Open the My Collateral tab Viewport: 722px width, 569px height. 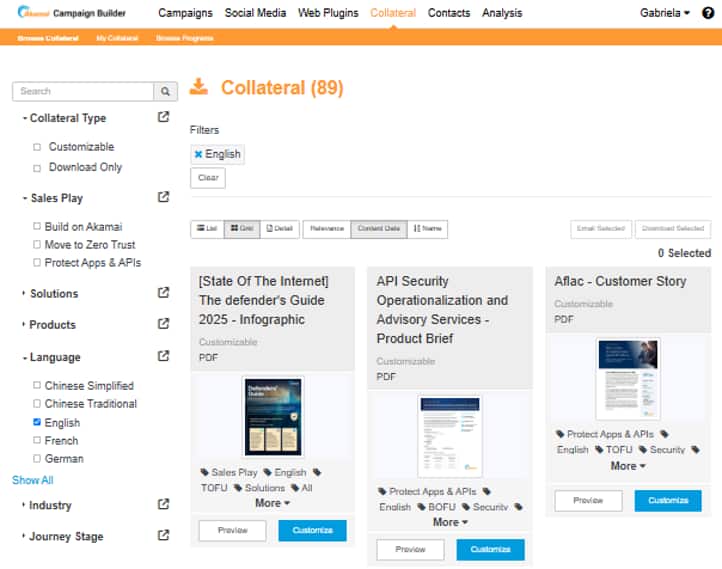point(117,38)
